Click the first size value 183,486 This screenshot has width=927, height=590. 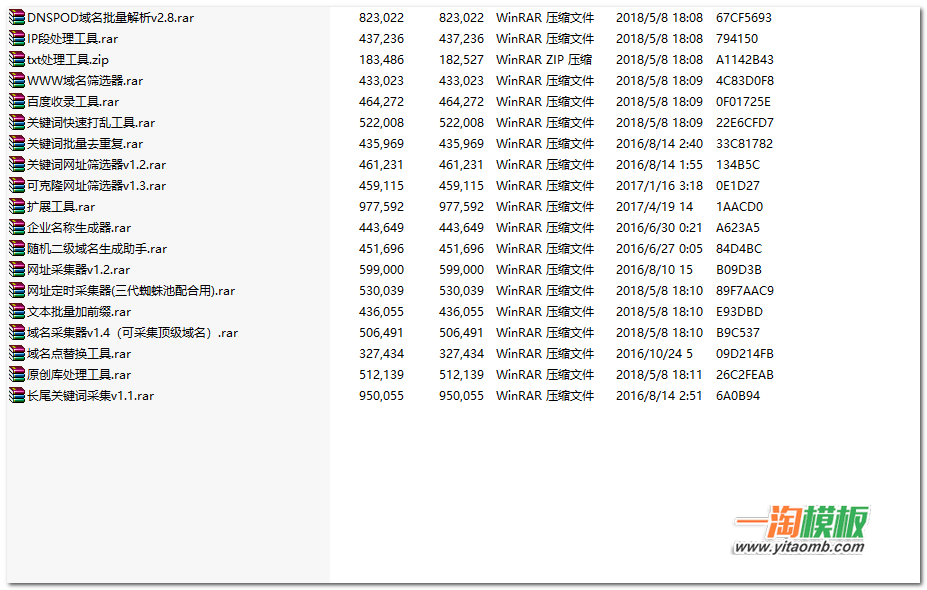(381, 60)
